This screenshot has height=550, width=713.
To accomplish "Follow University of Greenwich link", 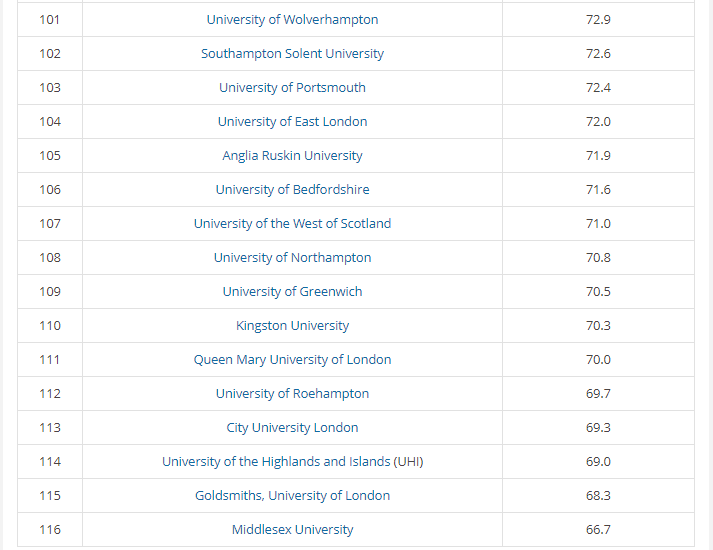I will click(292, 291).
